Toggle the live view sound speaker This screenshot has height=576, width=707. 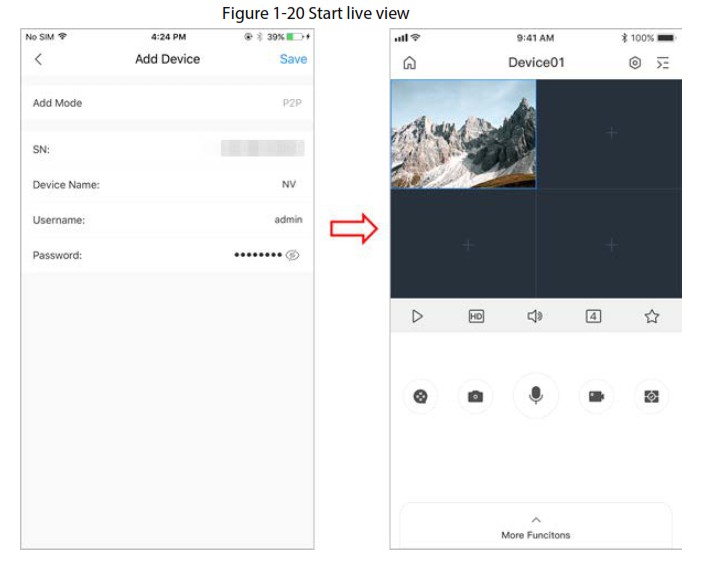click(x=535, y=316)
